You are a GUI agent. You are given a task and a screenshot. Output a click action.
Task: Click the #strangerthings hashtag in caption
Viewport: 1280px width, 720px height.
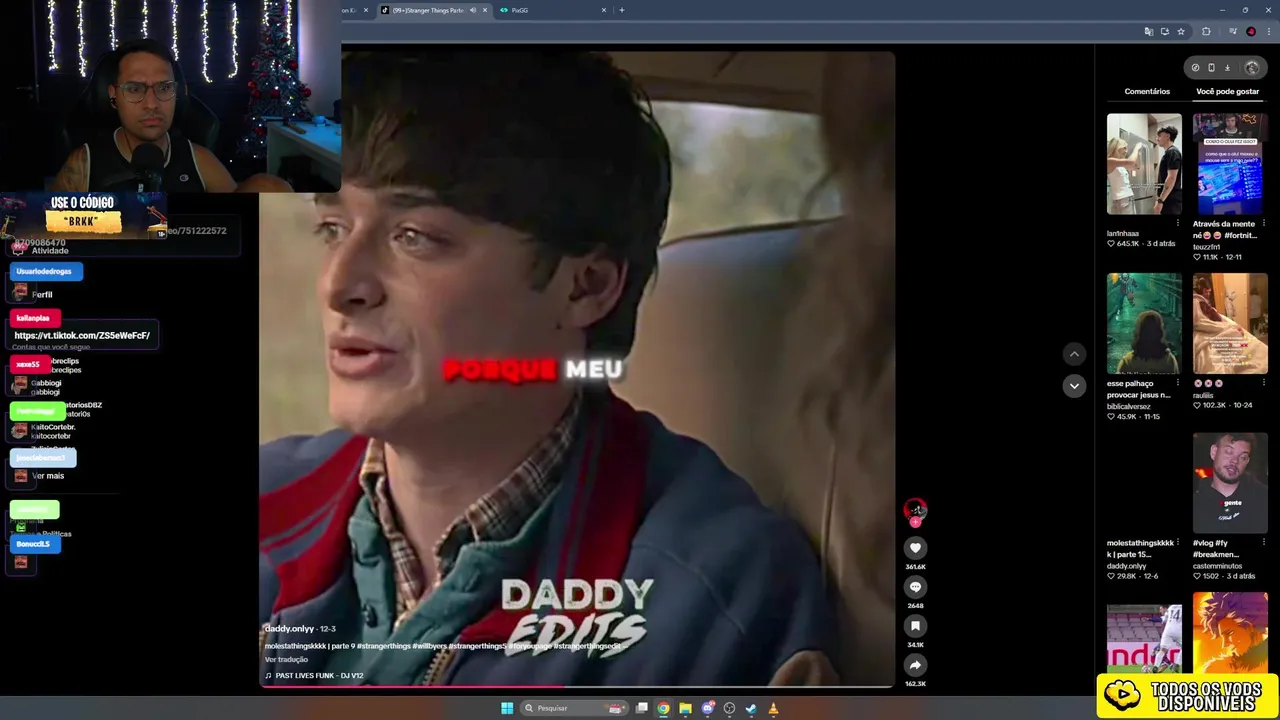(383, 646)
